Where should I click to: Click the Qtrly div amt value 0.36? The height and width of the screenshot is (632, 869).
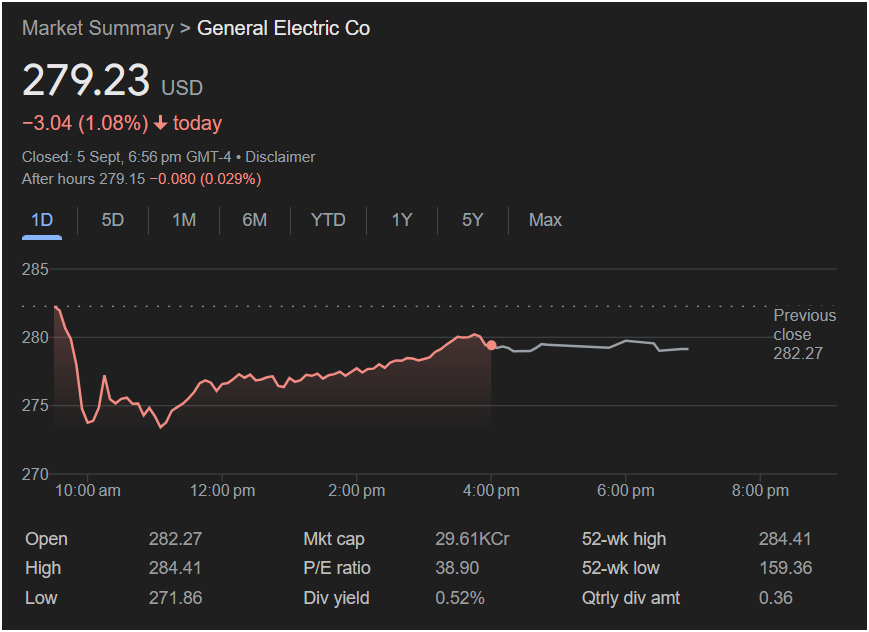pyautogui.click(x=775, y=598)
